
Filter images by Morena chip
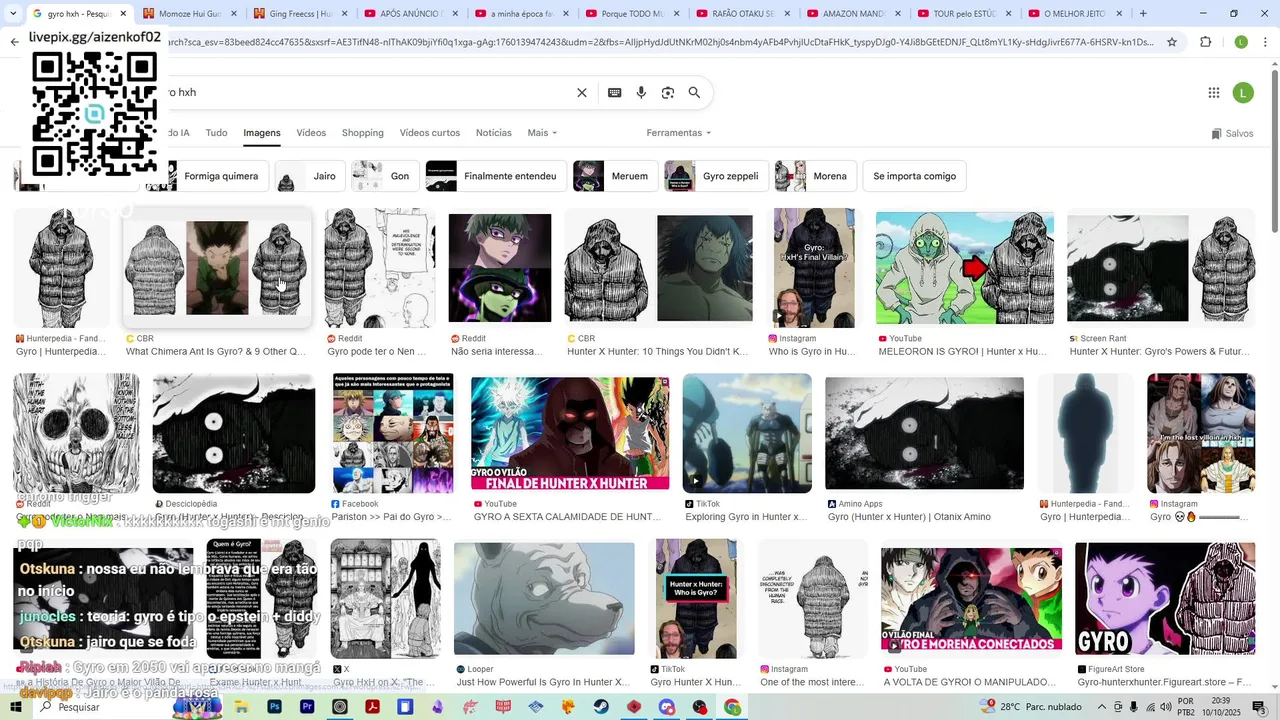[x=815, y=176]
